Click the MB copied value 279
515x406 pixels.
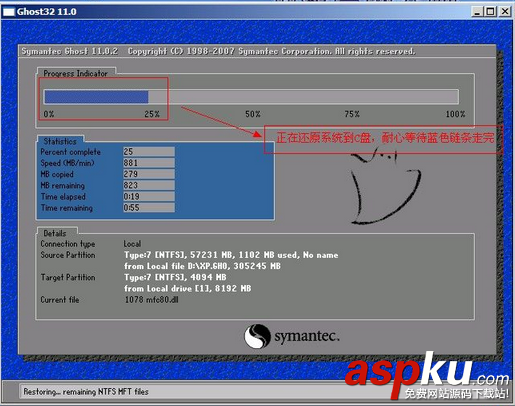pyautogui.click(x=149, y=174)
